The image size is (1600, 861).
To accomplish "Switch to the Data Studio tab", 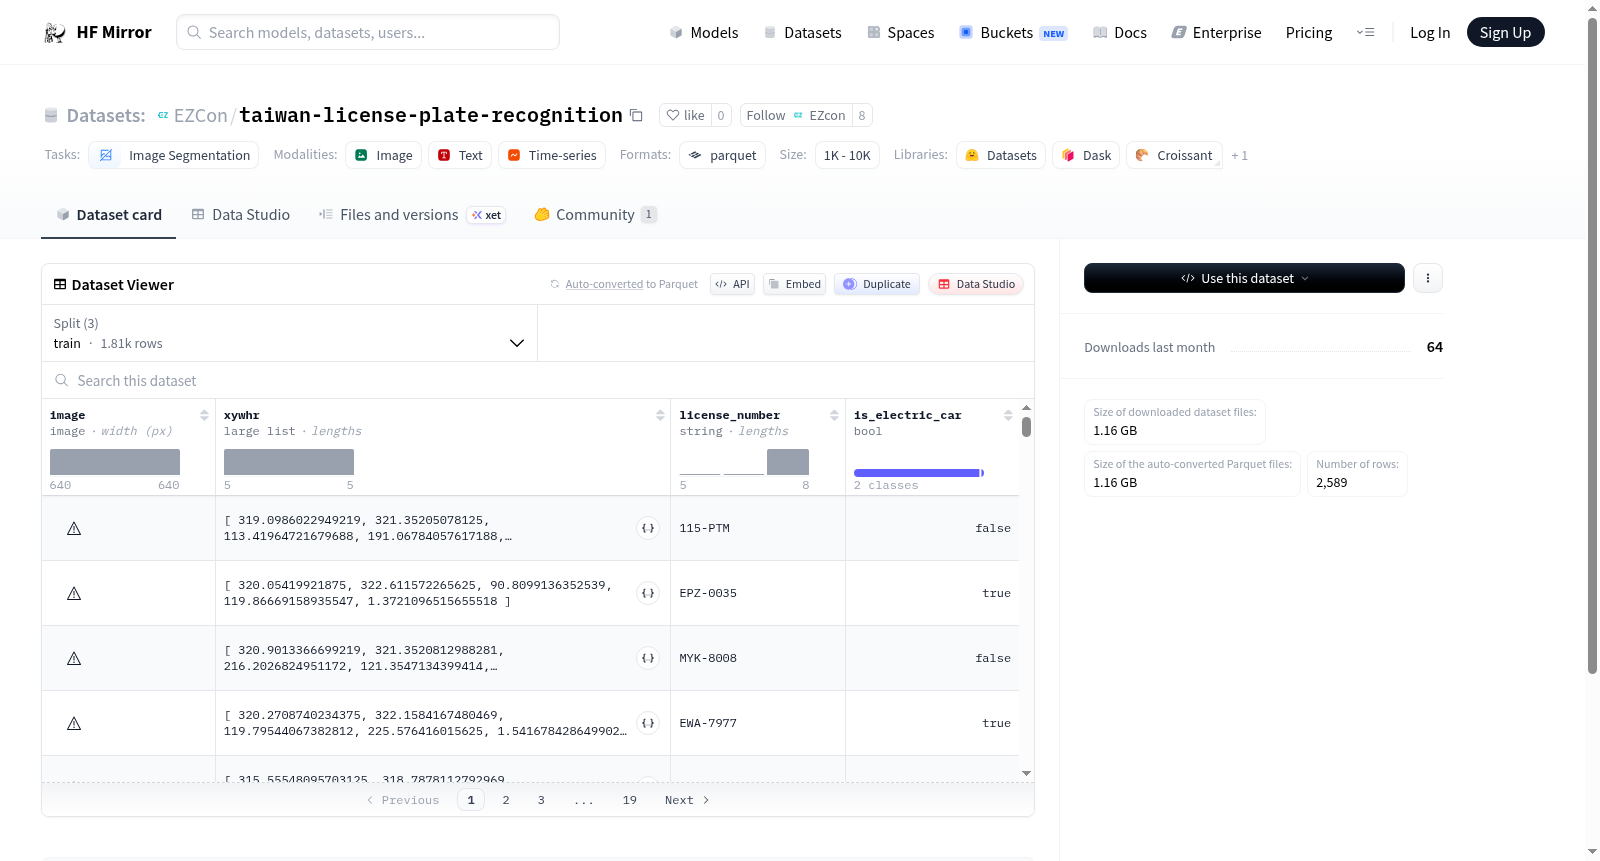I will pos(241,215).
